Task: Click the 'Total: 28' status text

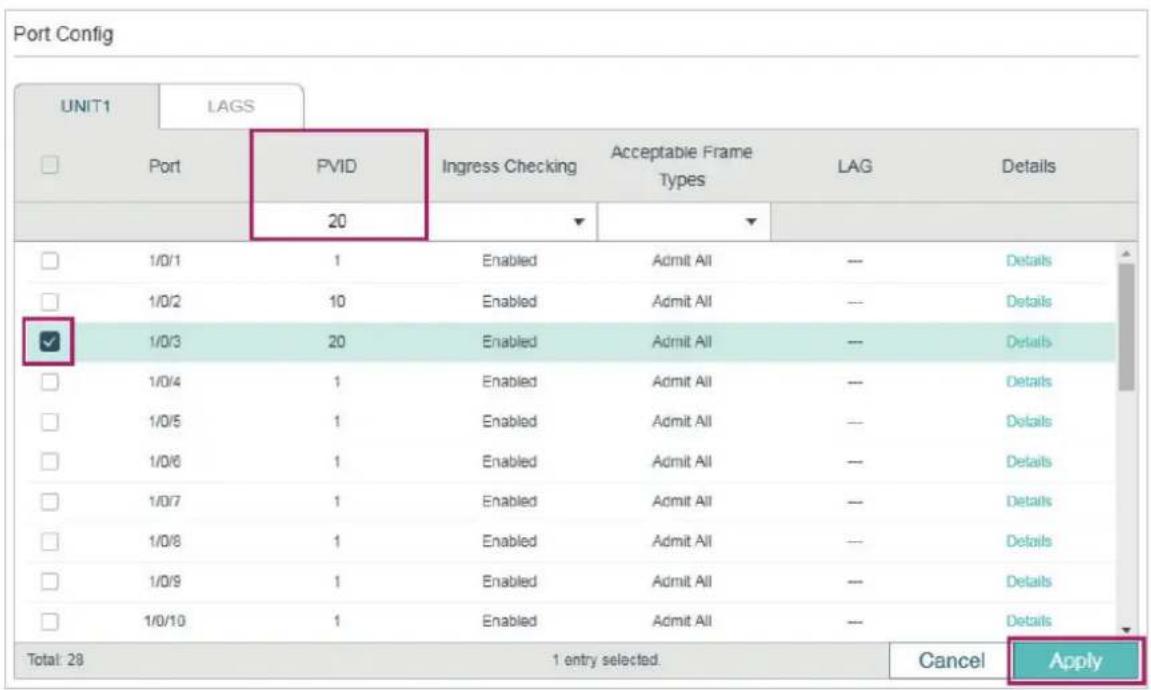Action: 55,660
